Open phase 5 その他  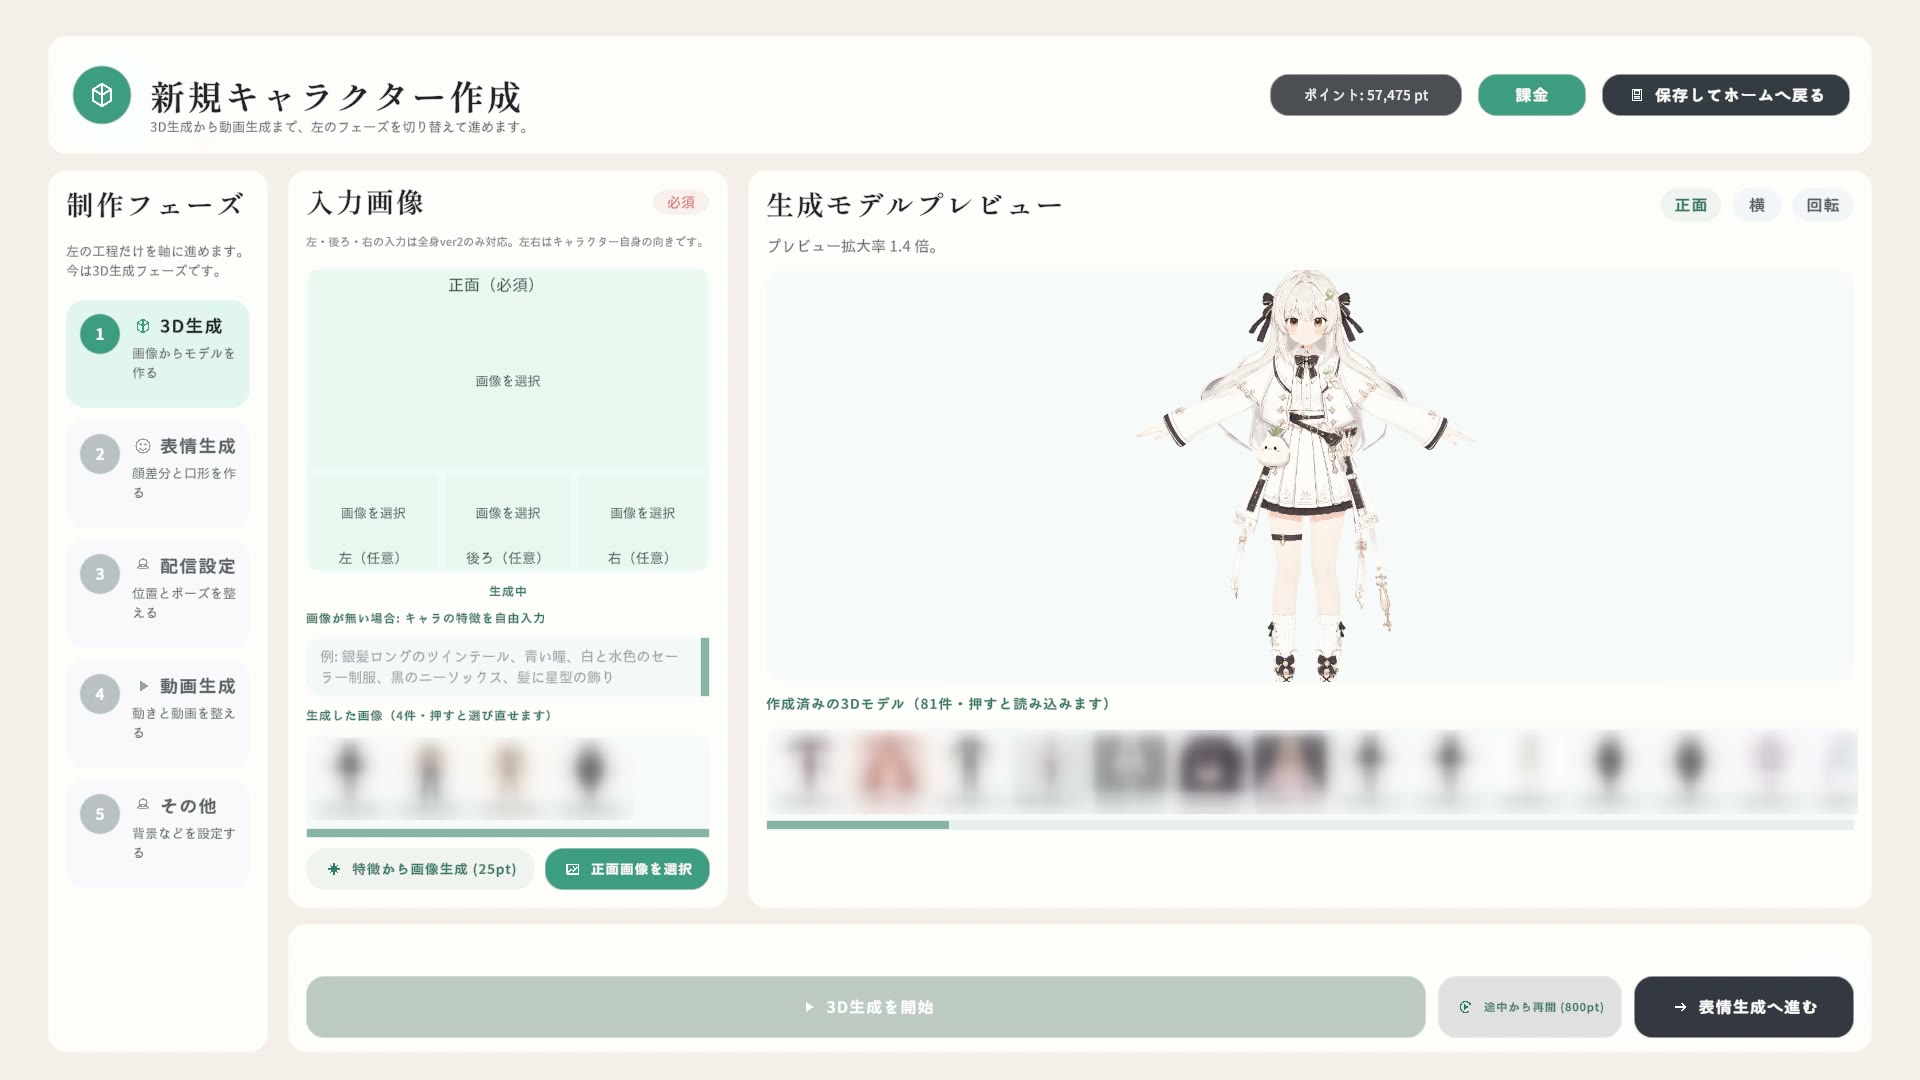pos(158,833)
